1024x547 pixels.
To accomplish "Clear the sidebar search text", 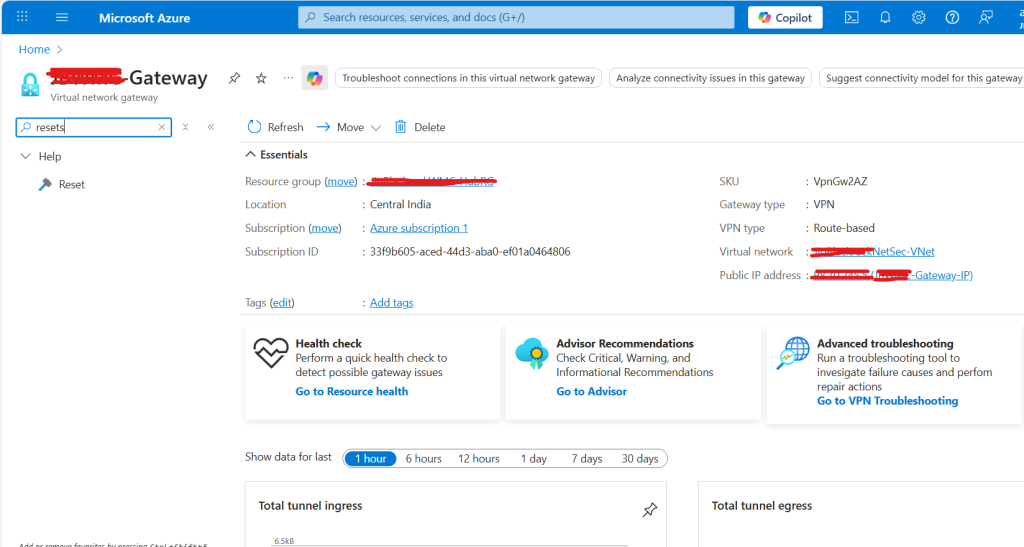I will tap(162, 127).
